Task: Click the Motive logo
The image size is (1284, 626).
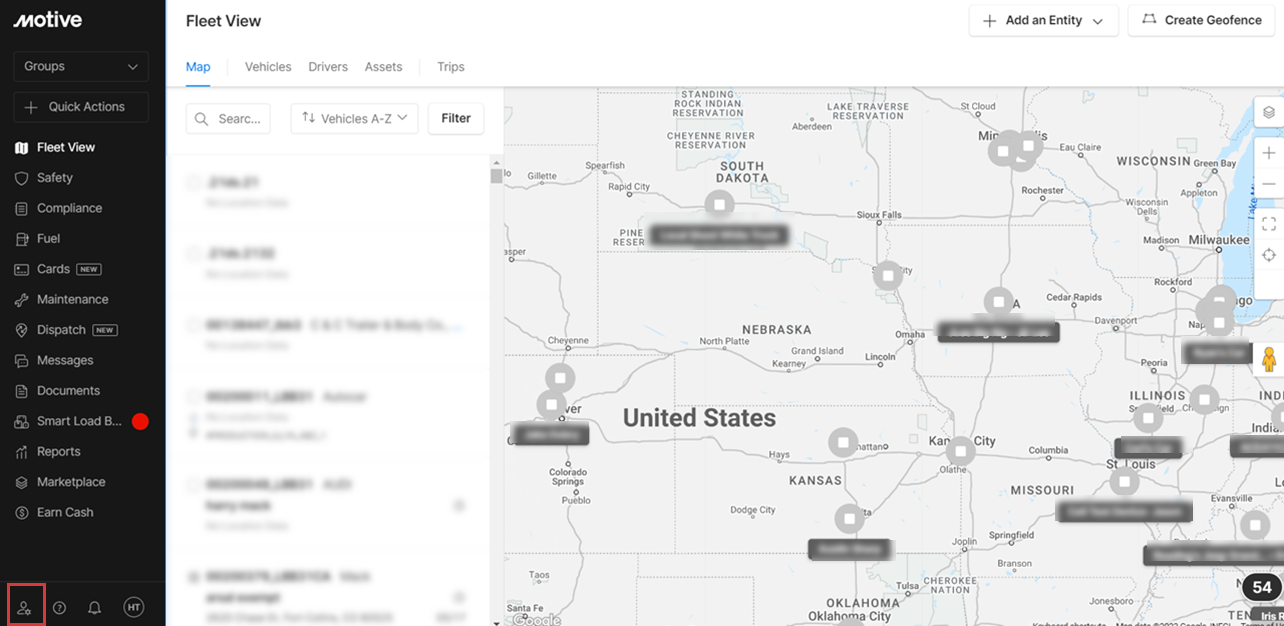Action: (48, 20)
